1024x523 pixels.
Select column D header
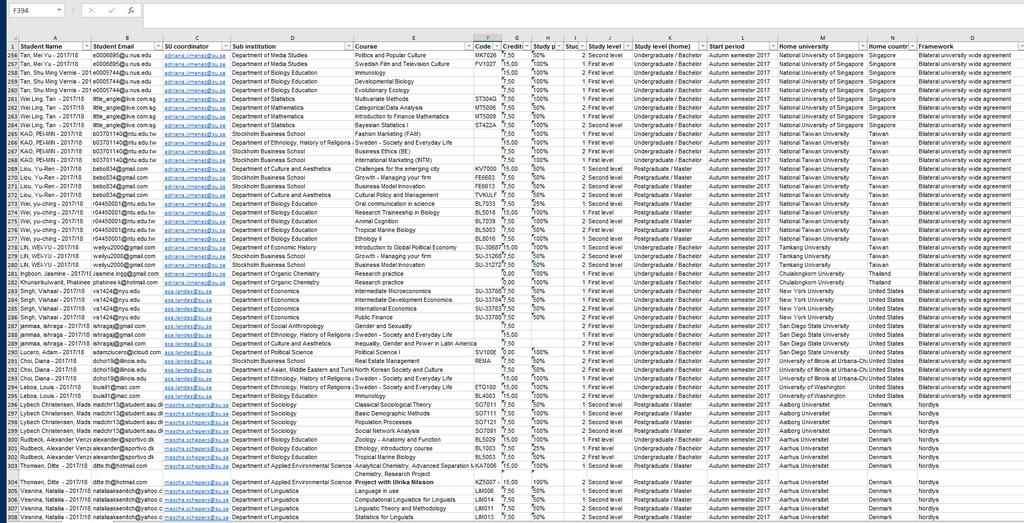[x=291, y=39]
